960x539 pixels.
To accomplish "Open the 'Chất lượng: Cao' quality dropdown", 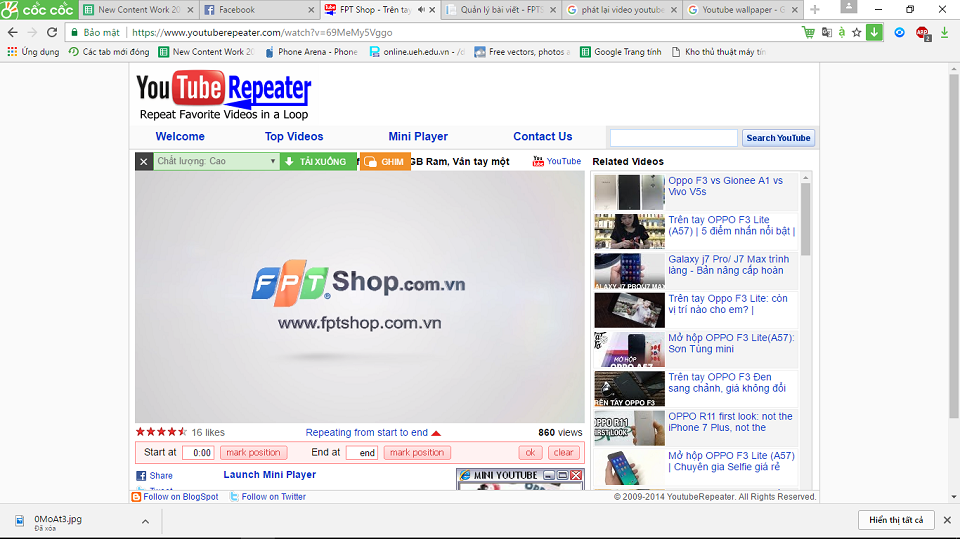I will coord(216,161).
